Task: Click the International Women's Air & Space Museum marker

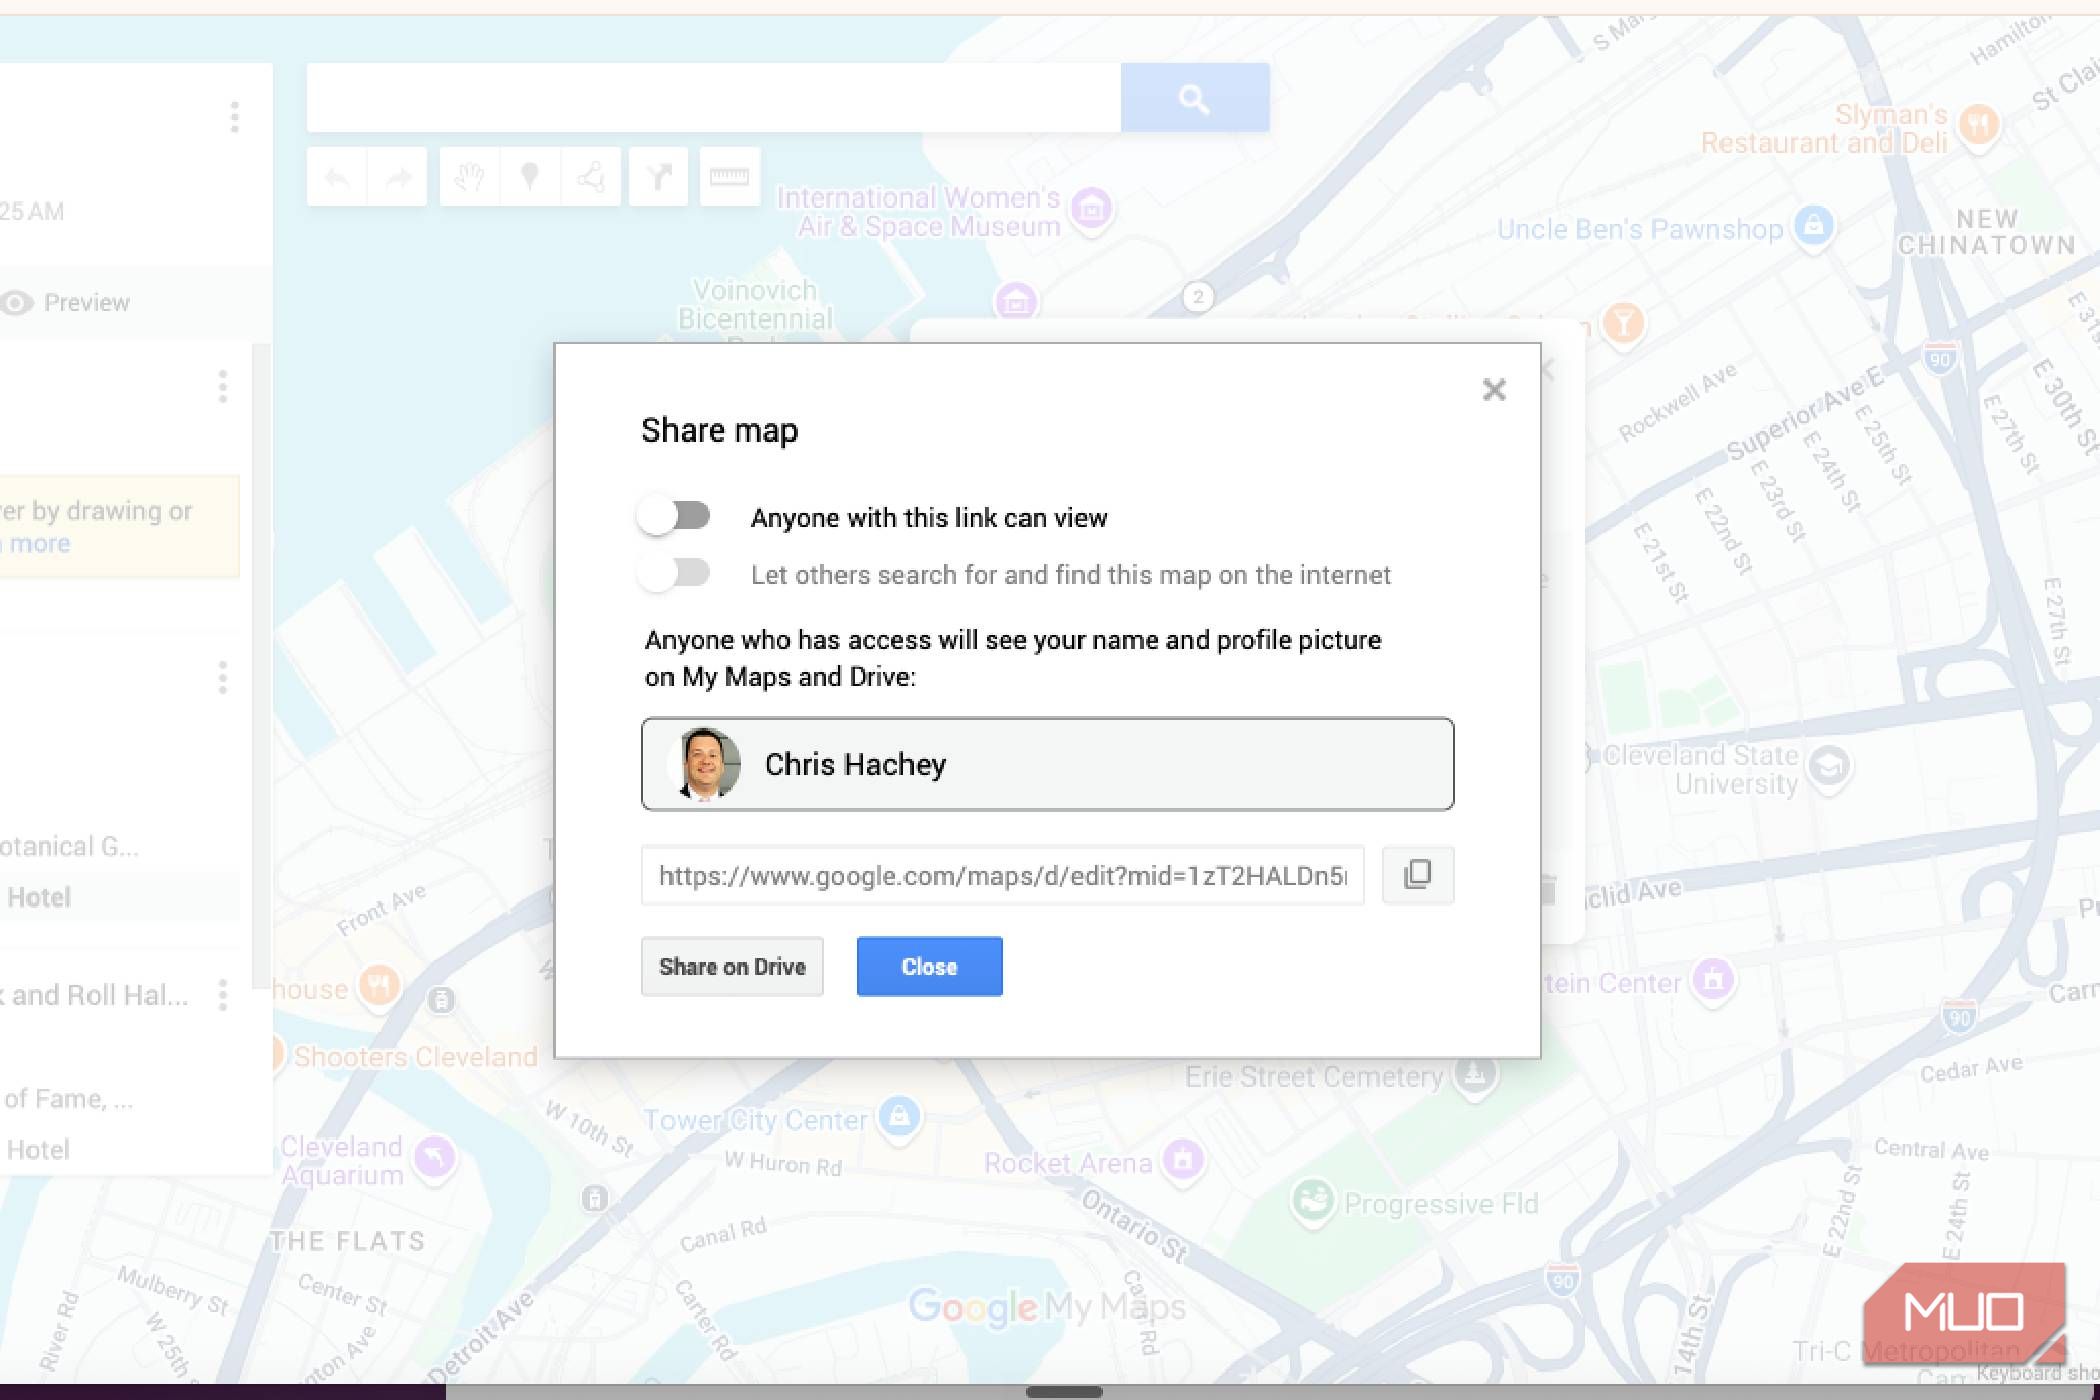Action: [x=1092, y=209]
